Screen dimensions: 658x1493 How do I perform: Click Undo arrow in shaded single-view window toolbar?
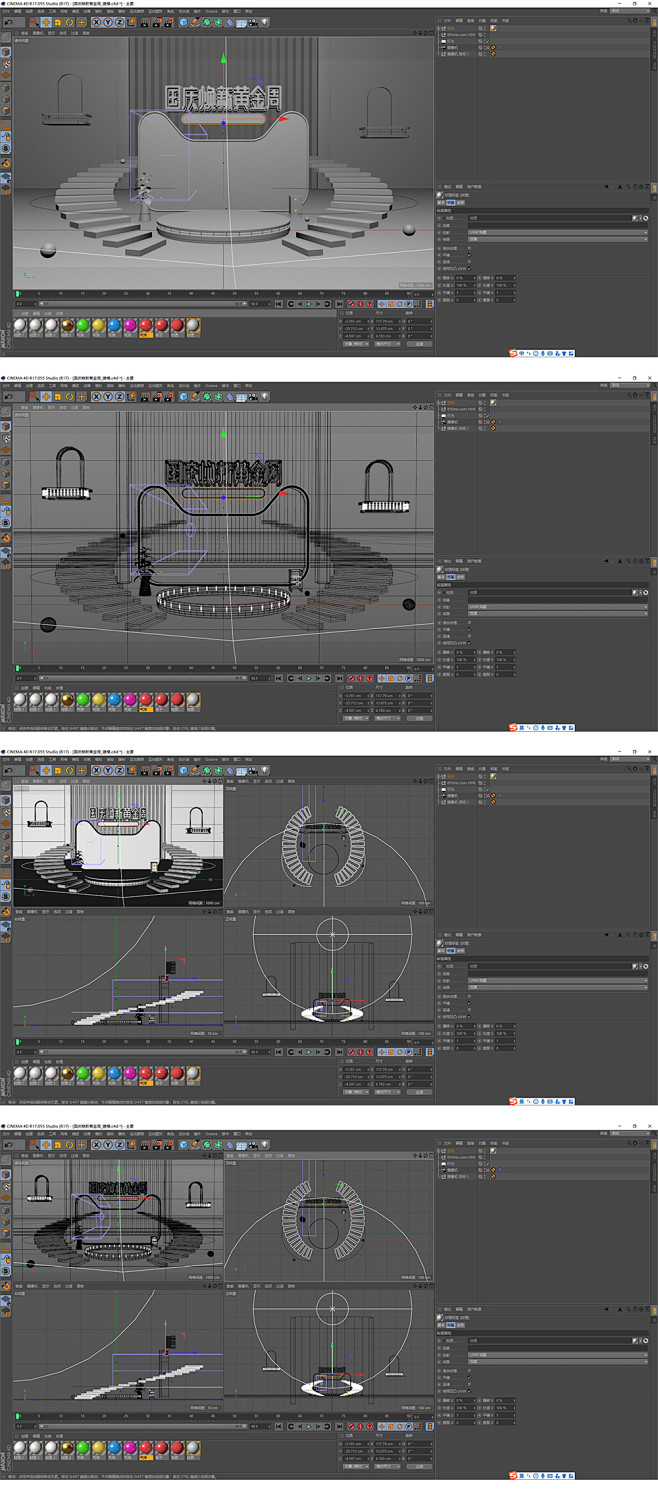tap(8, 22)
